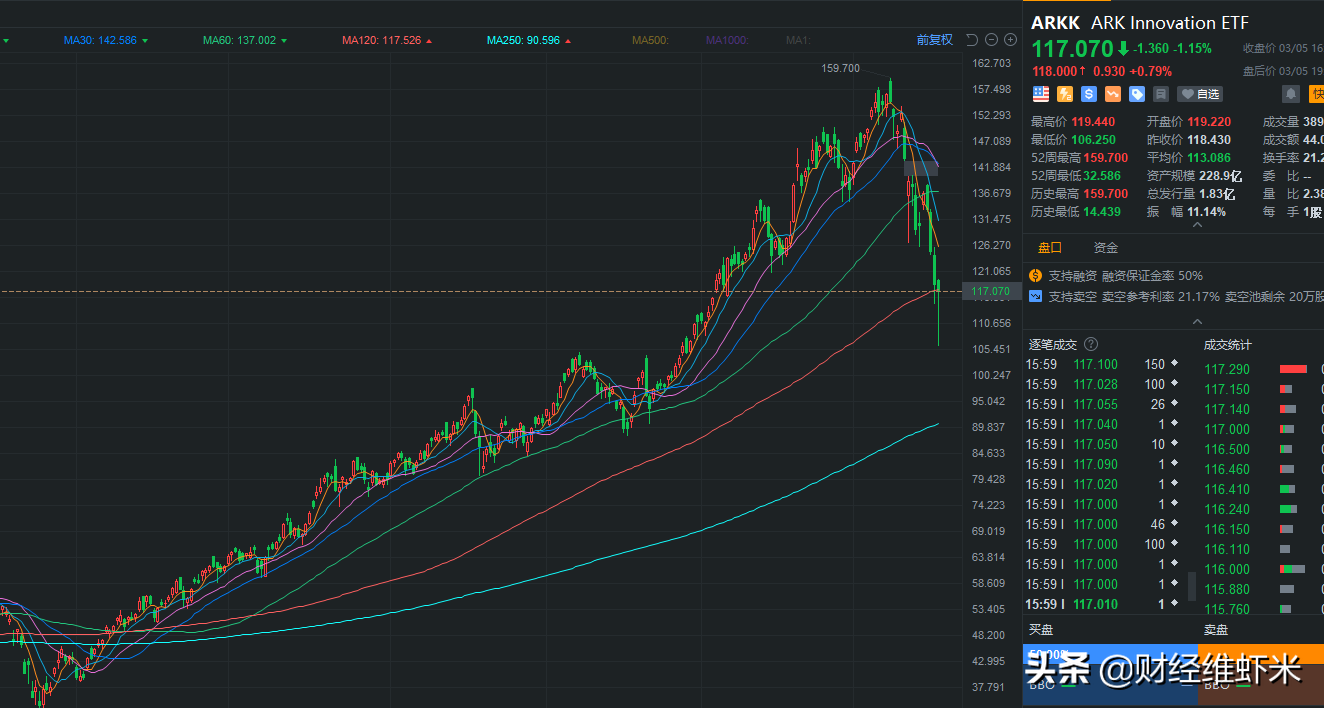Screen dimensions: 1324x708
Task: Click trade row priced 117.090
Action: pos(1103,464)
